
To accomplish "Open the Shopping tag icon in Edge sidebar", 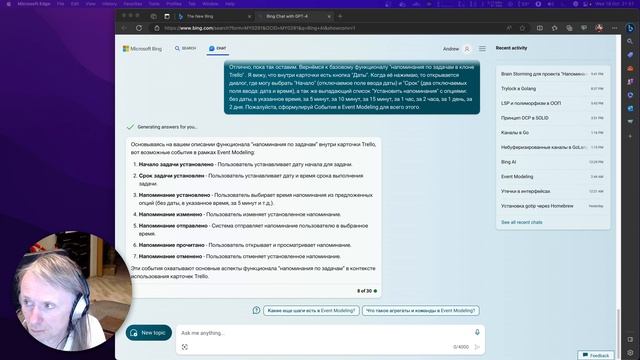I will tap(630, 55).
